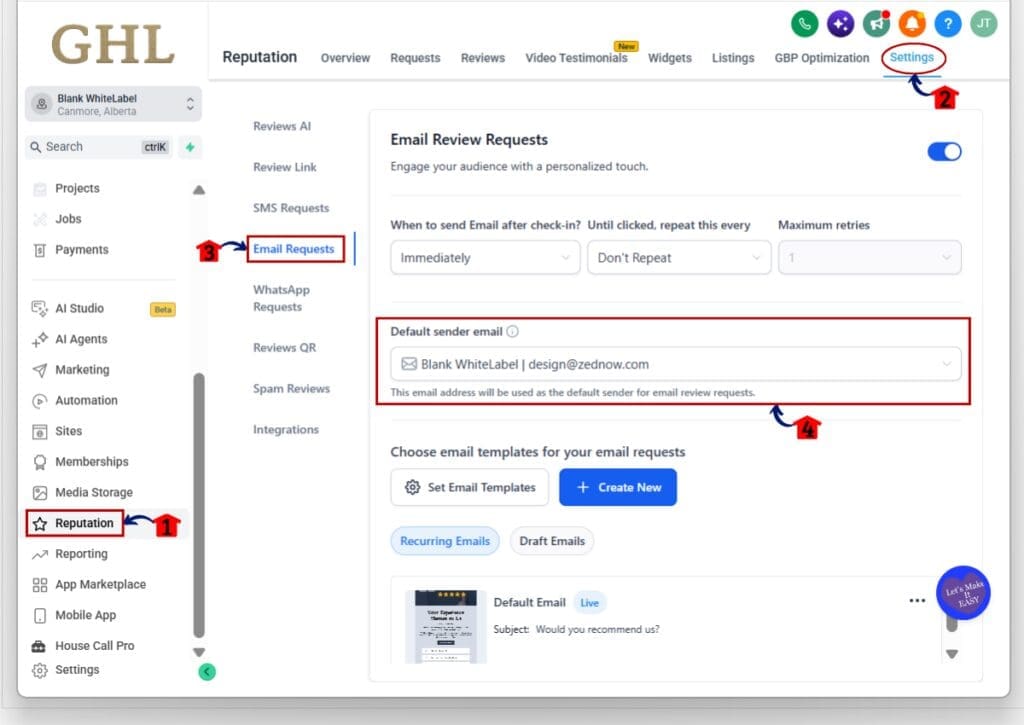Viewport: 1024px width, 725px height.
Task: Select the top Settings tab
Action: click(912, 57)
